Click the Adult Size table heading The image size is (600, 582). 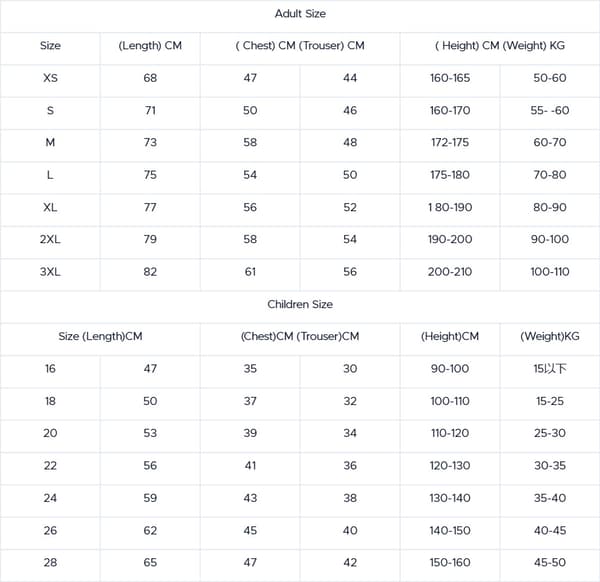(300, 14)
